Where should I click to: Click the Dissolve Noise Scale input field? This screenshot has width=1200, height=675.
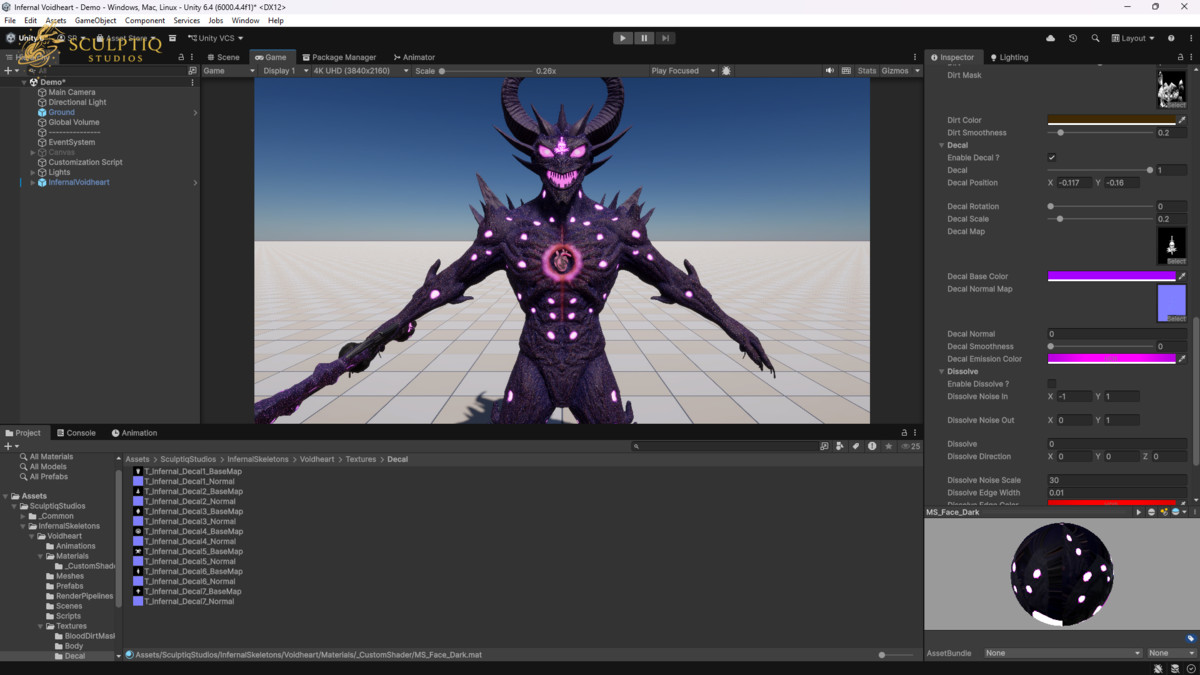click(1117, 480)
